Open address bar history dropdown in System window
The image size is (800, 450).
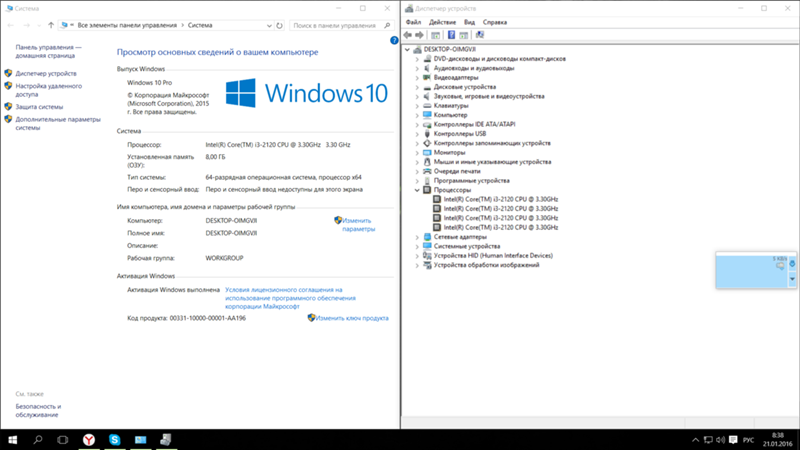pyautogui.click(x=269, y=26)
